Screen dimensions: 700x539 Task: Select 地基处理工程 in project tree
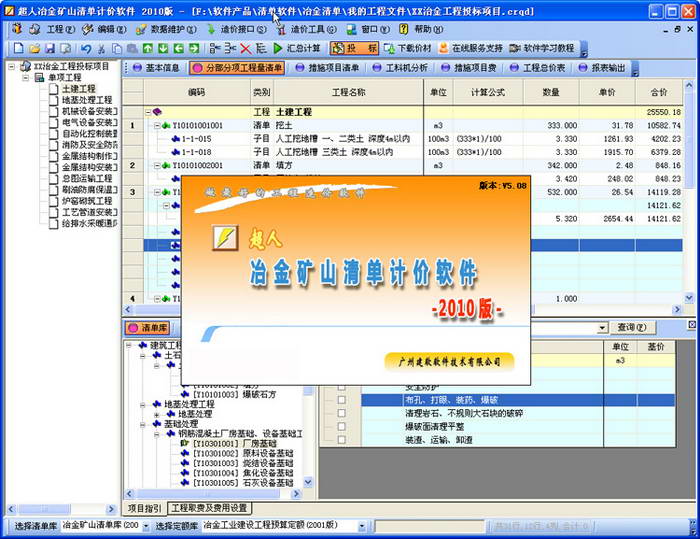tap(87, 100)
